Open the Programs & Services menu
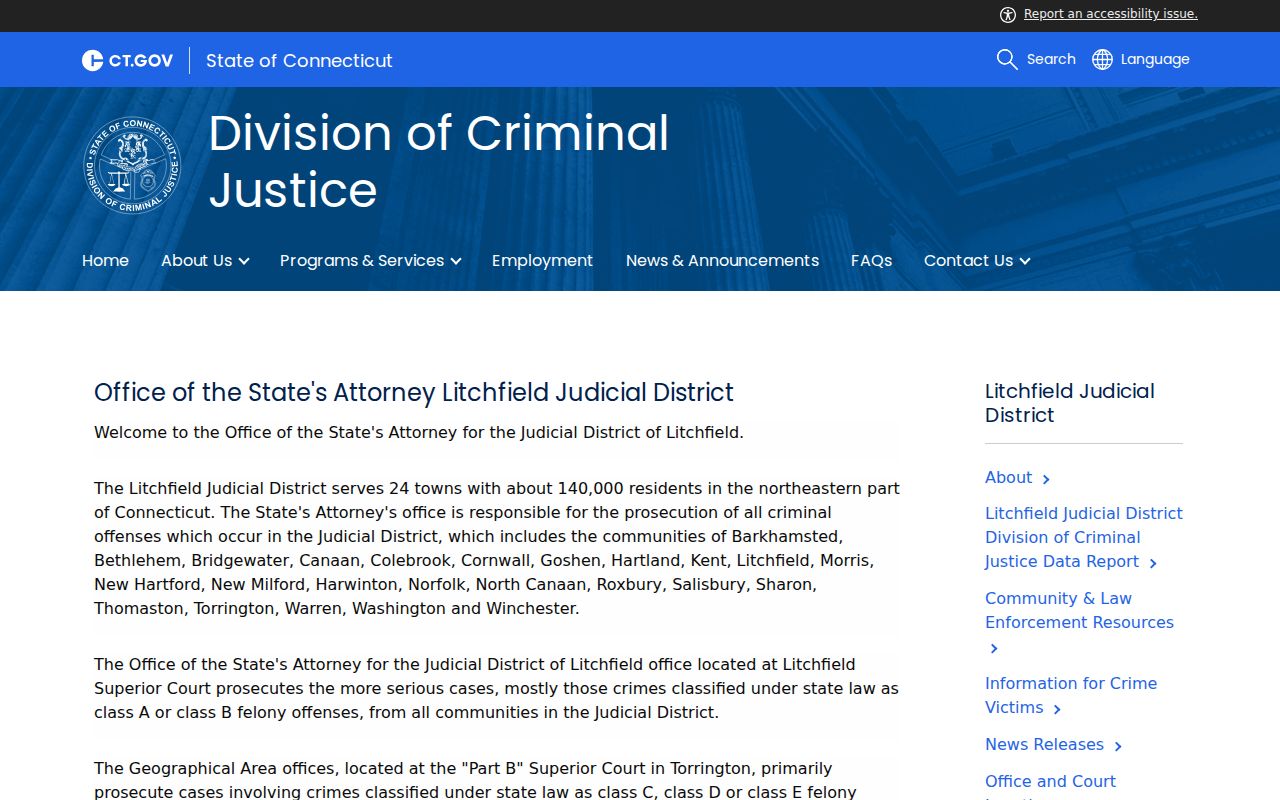Viewport: 1280px width, 800px height. click(x=362, y=260)
